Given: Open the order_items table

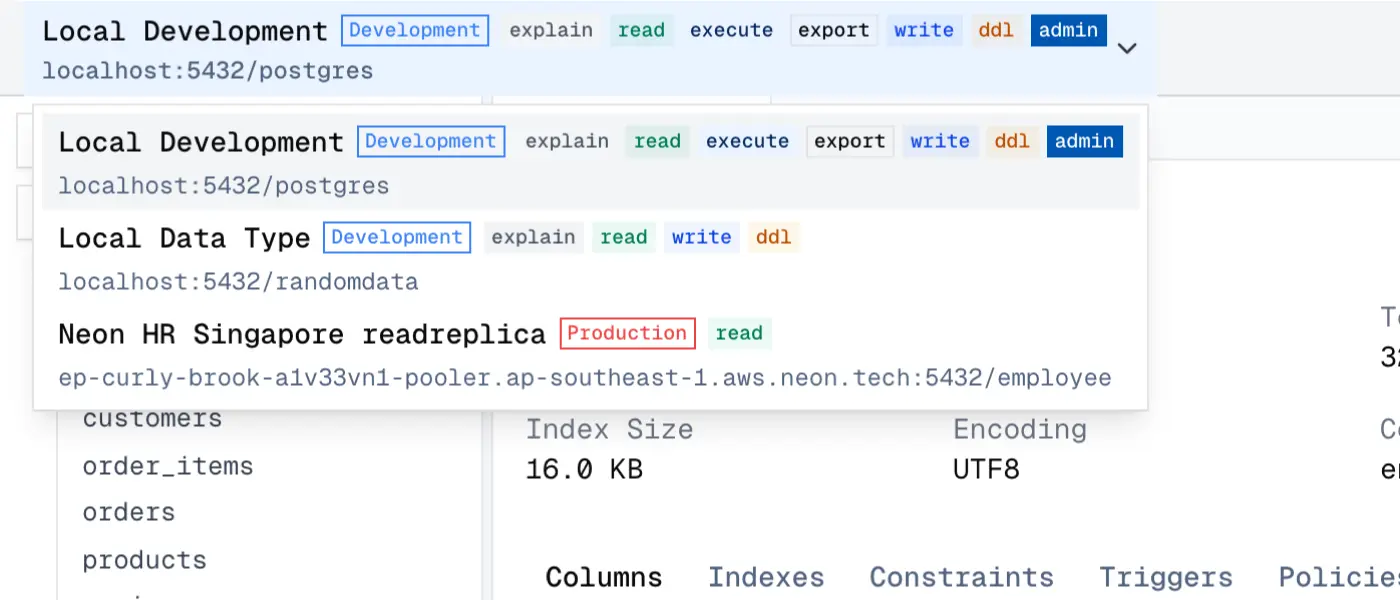Looking at the screenshot, I should [x=167, y=467].
